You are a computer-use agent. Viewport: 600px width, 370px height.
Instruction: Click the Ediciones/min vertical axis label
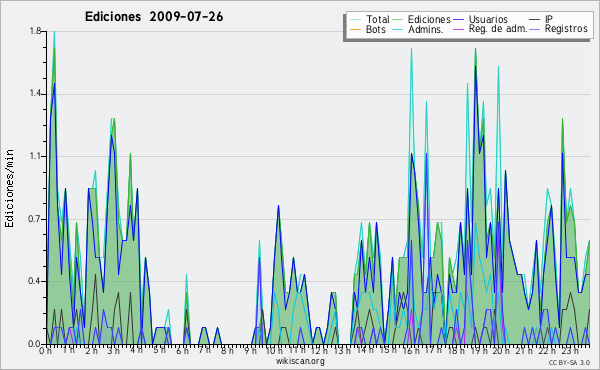[x=9, y=188]
